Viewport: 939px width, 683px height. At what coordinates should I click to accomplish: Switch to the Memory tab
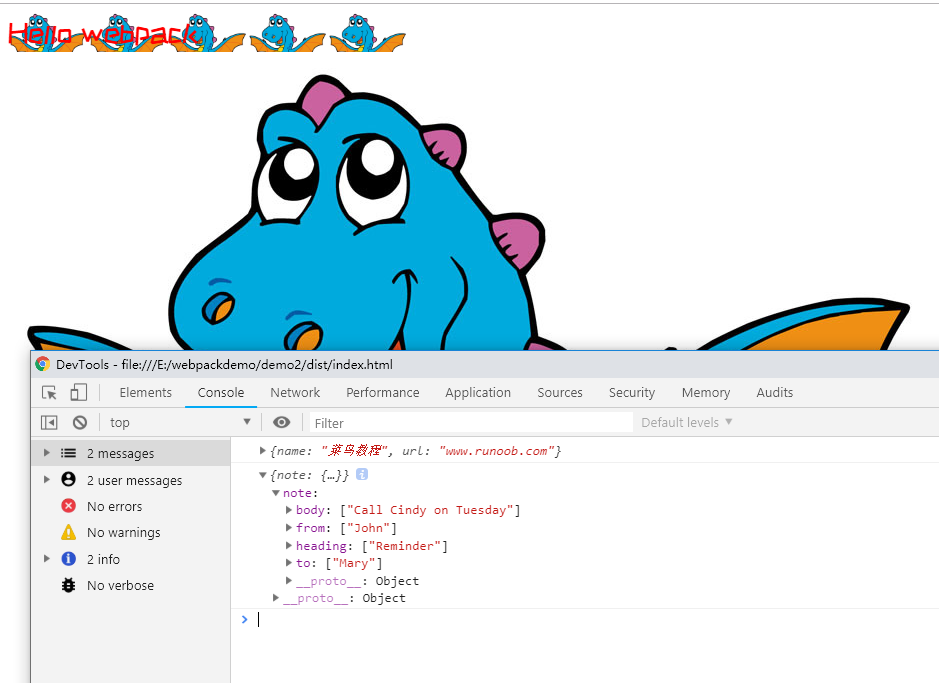click(x=706, y=393)
